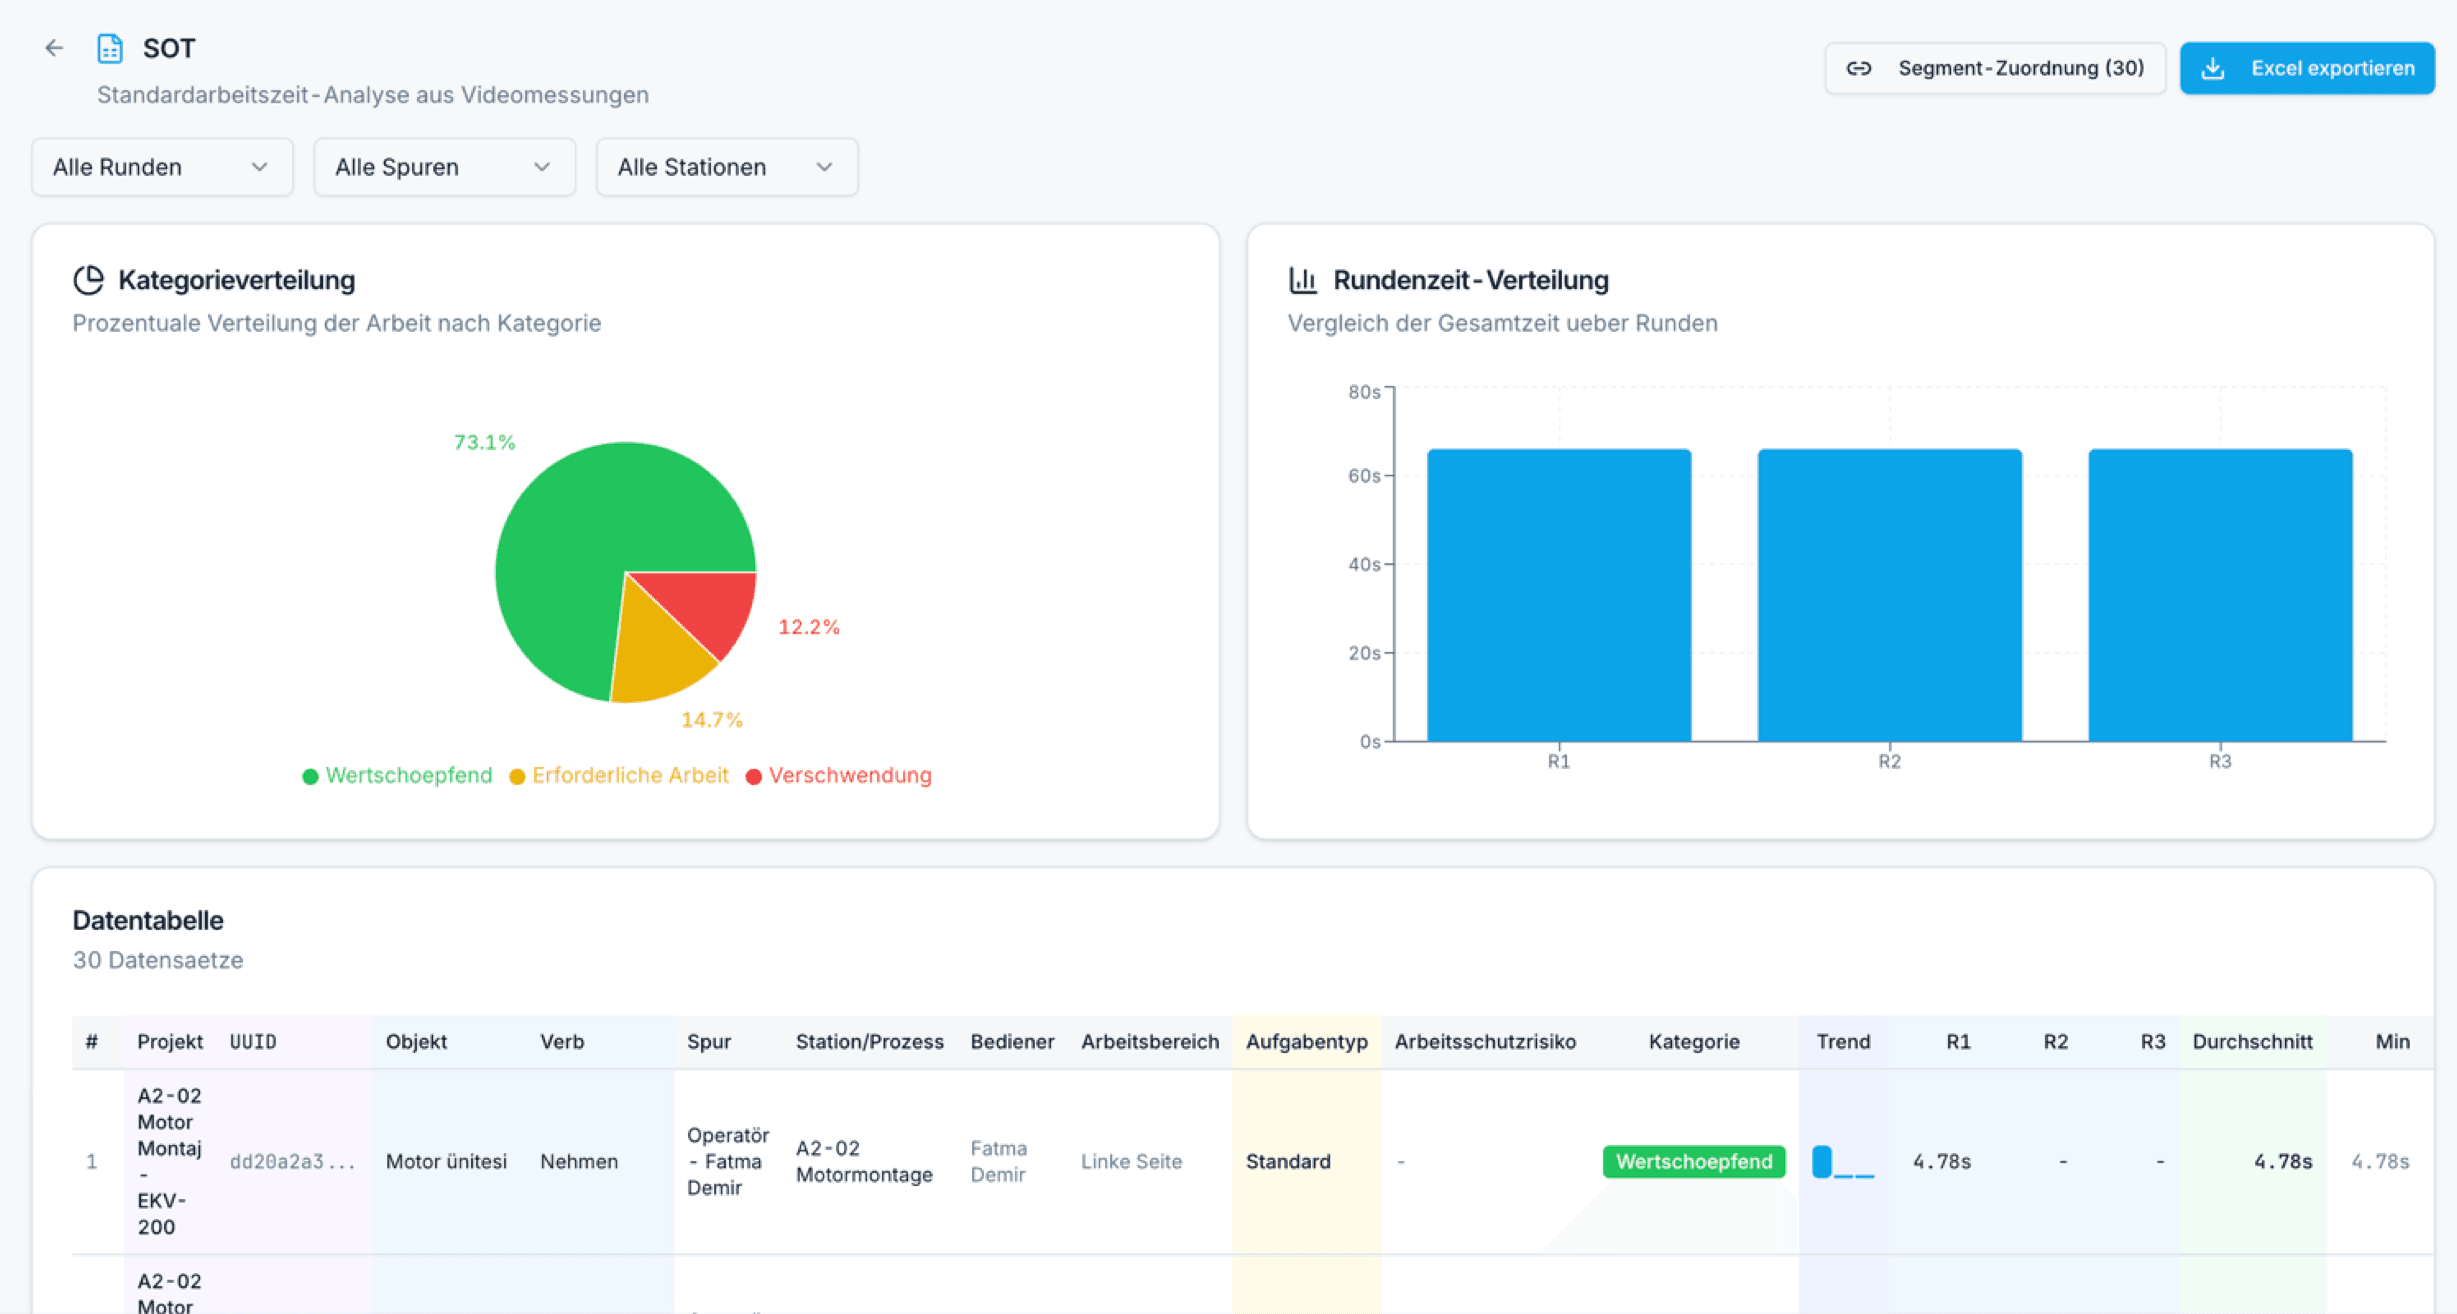Sort by the Durchschnitt column header

pyautogui.click(x=2252, y=1042)
